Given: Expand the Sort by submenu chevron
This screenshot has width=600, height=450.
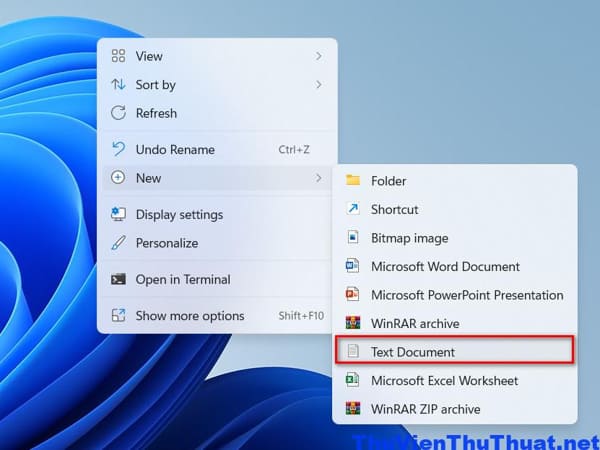Looking at the screenshot, I should (x=318, y=85).
